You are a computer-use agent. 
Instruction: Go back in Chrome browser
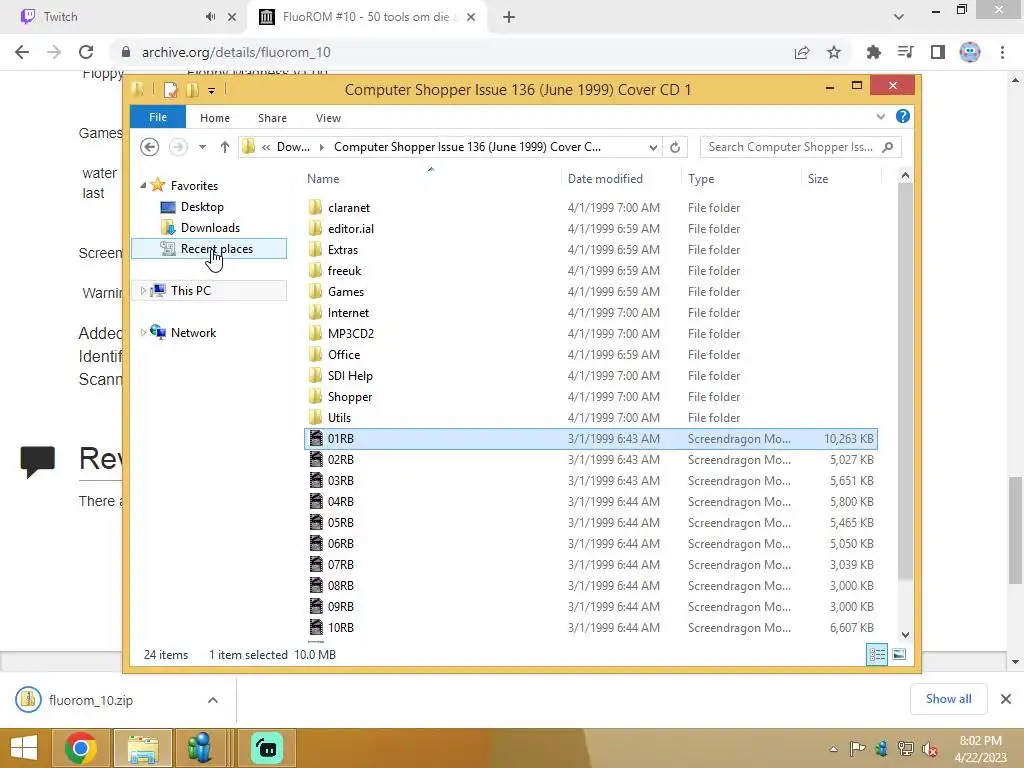coord(22,52)
